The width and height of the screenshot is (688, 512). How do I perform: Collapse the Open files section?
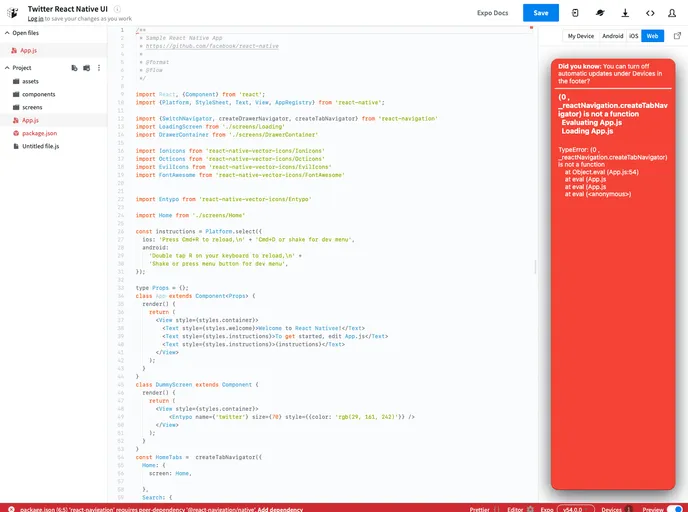(5, 32)
